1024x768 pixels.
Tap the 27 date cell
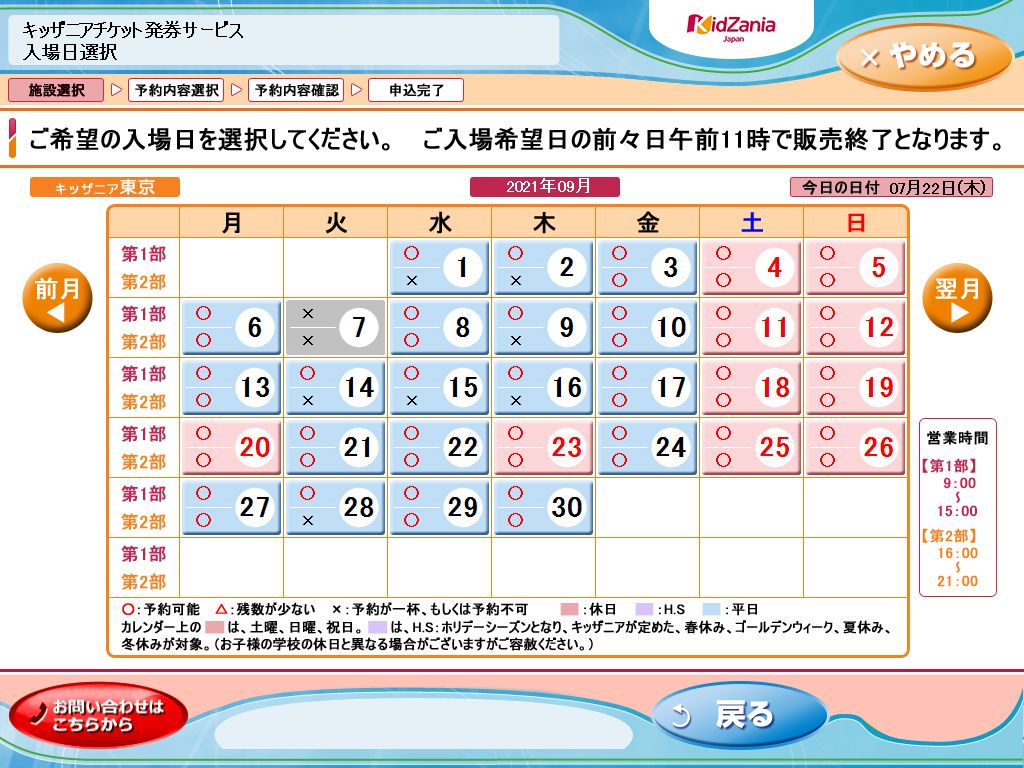(x=232, y=507)
